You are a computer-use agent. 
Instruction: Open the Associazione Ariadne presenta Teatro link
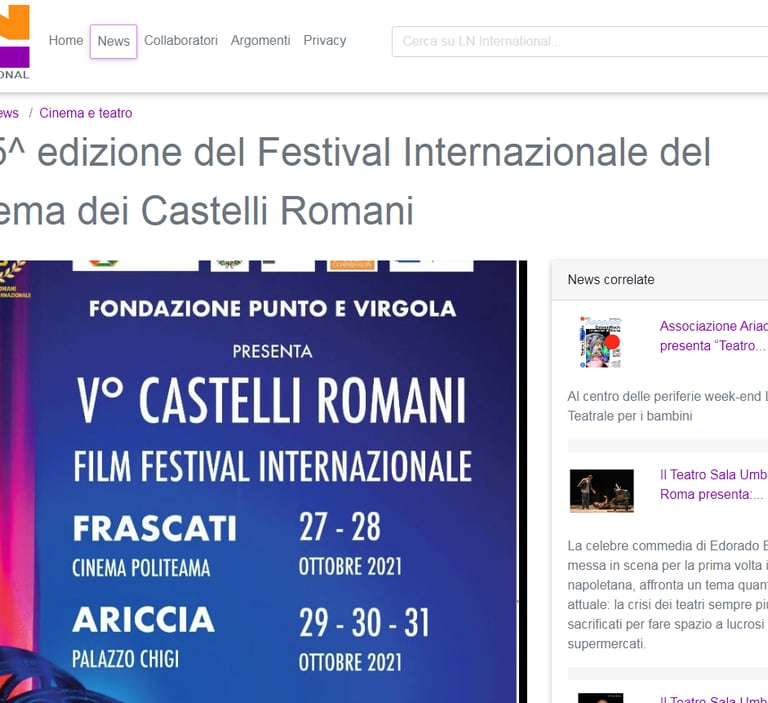(x=713, y=336)
